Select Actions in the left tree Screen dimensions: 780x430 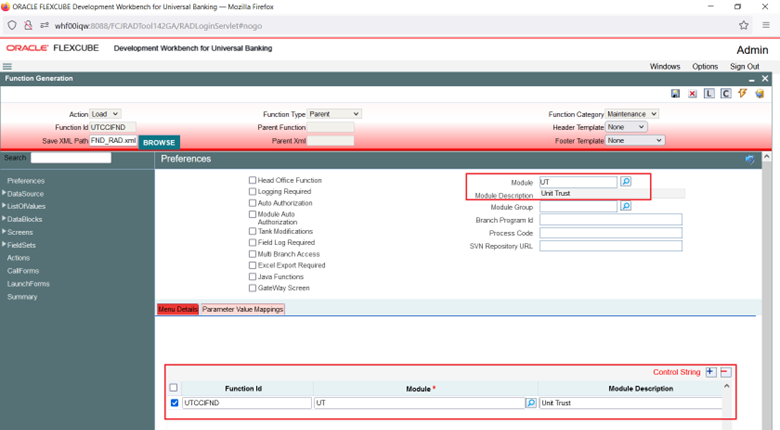(x=18, y=258)
